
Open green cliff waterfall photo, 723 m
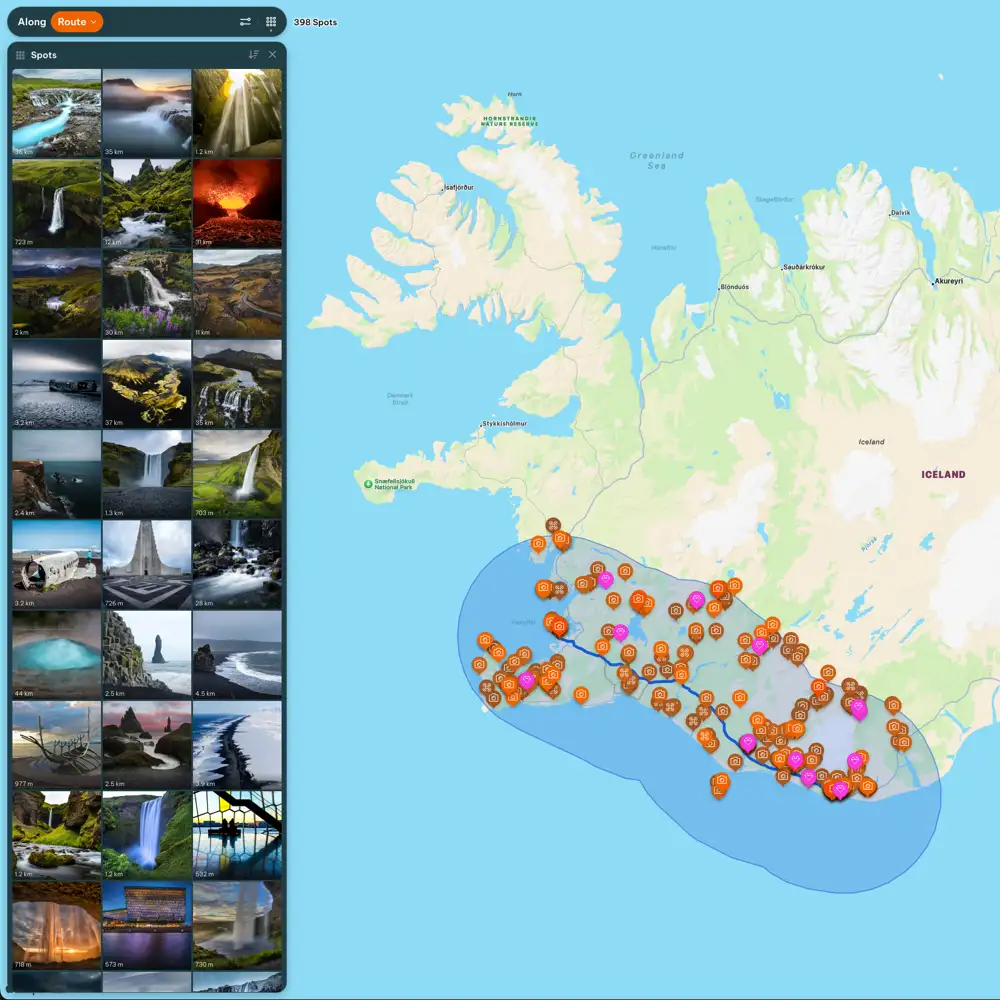tap(57, 203)
